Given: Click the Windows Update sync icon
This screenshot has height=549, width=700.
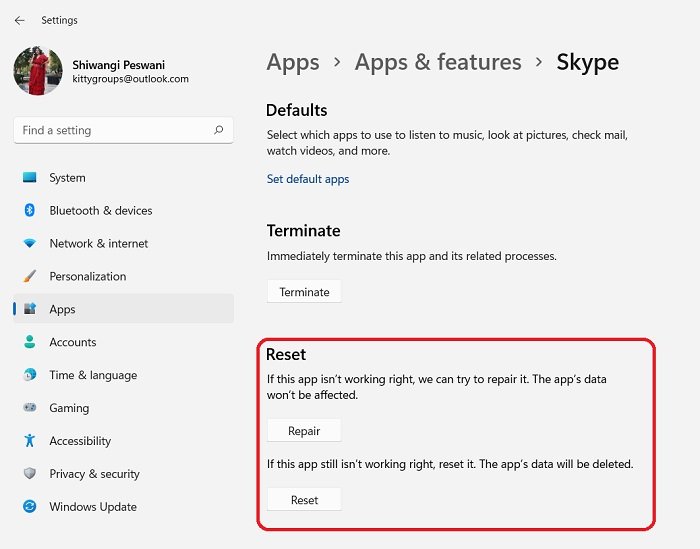Looking at the screenshot, I should pyautogui.click(x=29, y=506).
